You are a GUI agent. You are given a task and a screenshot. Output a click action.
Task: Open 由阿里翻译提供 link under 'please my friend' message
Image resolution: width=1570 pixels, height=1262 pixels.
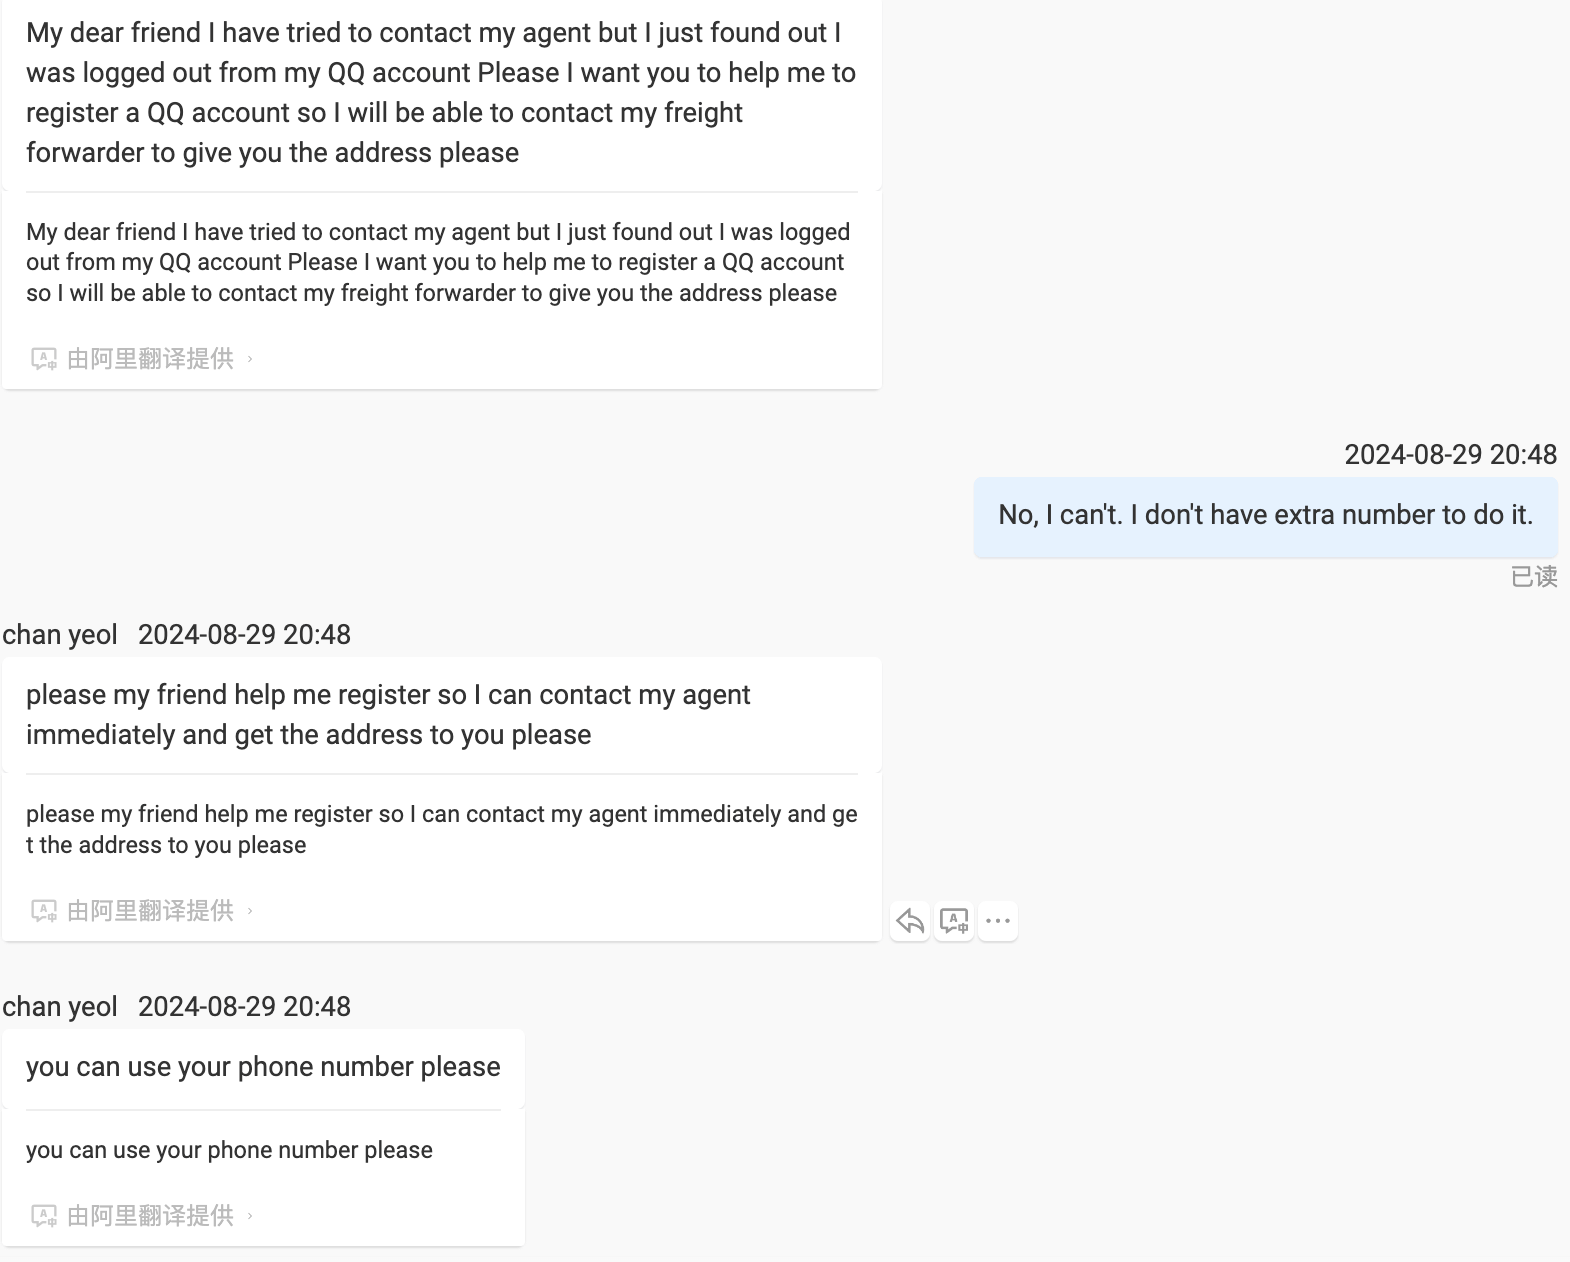pos(150,911)
